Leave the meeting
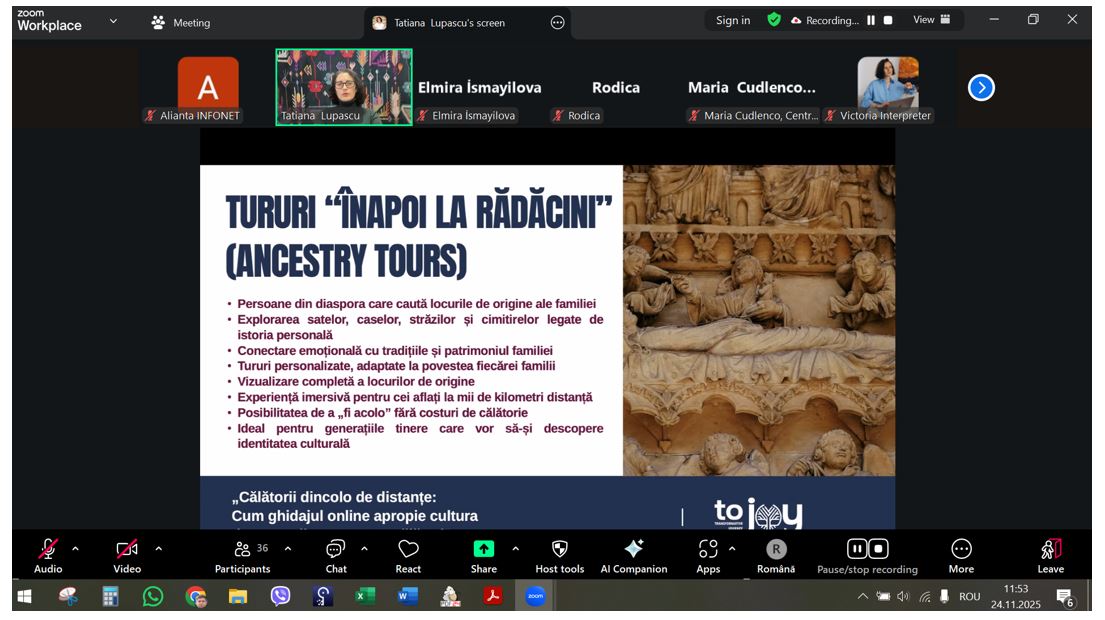 1051,550
